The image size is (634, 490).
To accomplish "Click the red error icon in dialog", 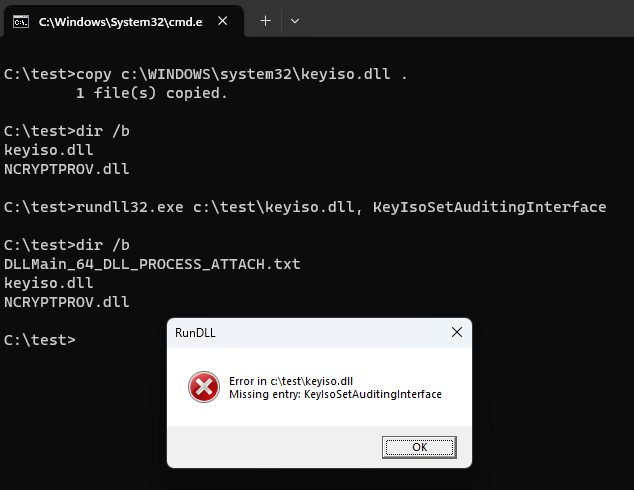I will coord(204,387).
